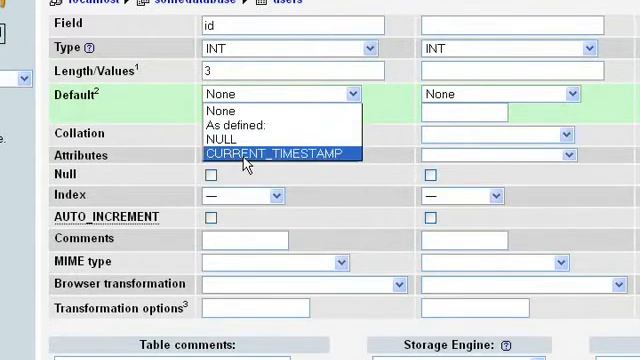
Task: Click the 'Collation' row label
Action: coord(80,133)
